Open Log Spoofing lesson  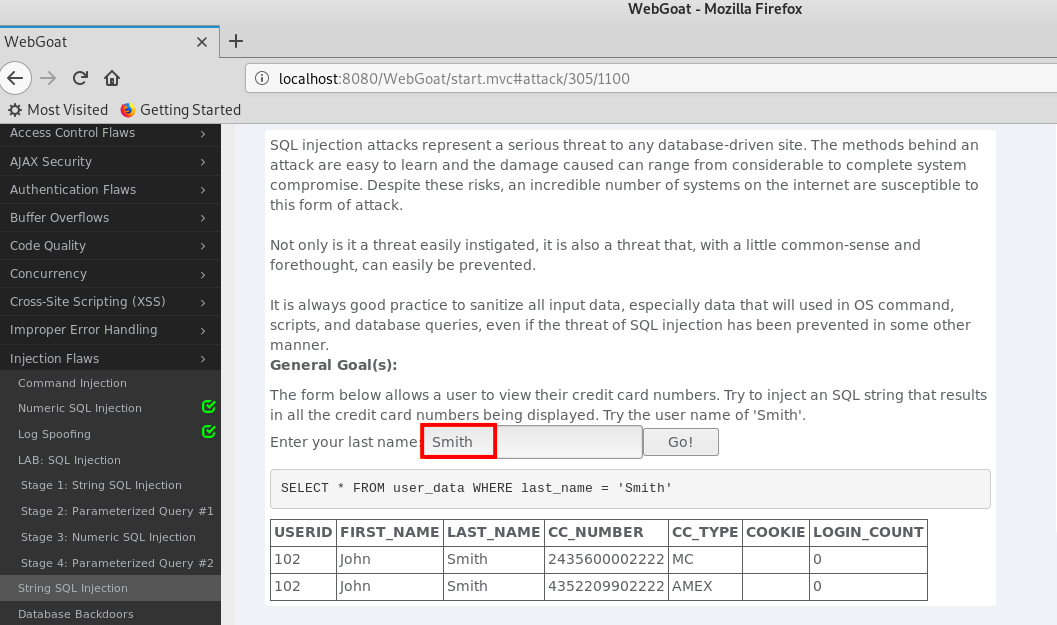[54, 434]
